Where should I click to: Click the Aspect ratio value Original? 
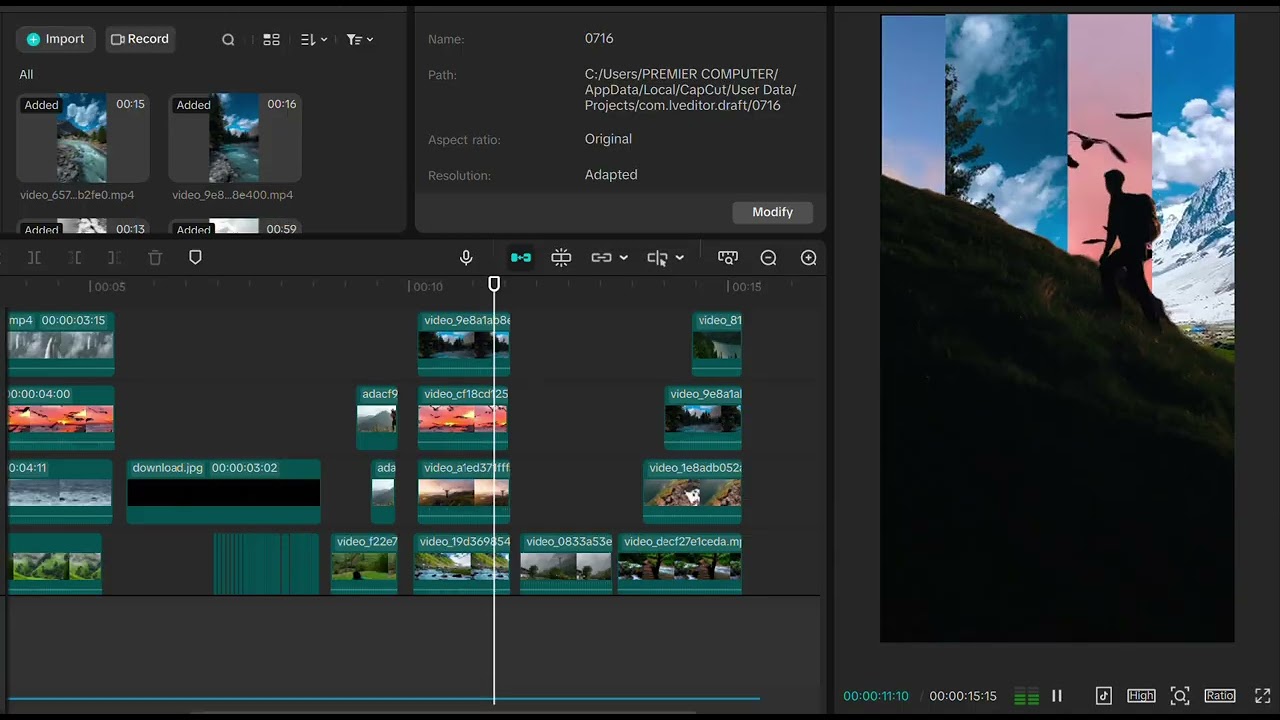608,139
